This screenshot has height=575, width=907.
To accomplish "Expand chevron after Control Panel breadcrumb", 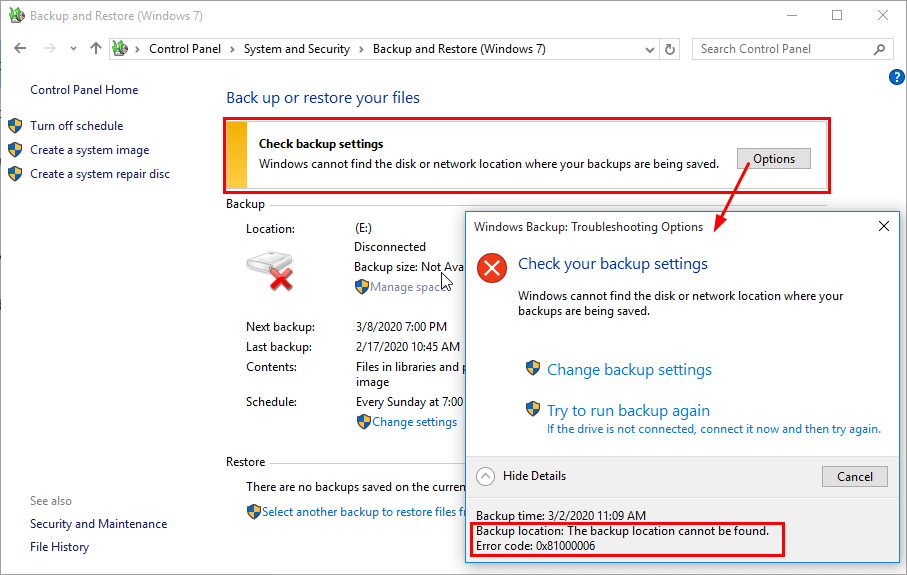I will [x=232, y=50].
